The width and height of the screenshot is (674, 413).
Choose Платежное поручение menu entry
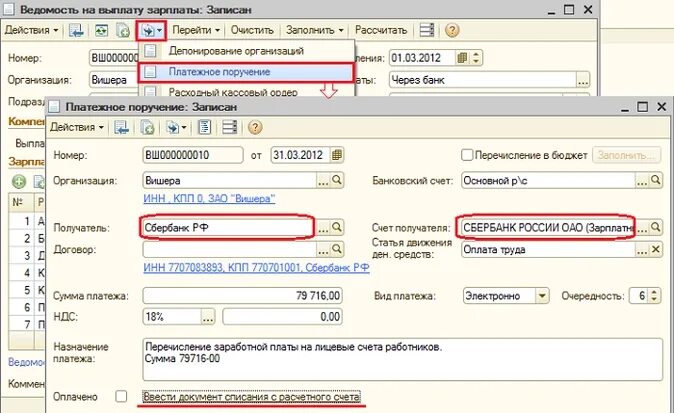point(246,72)
